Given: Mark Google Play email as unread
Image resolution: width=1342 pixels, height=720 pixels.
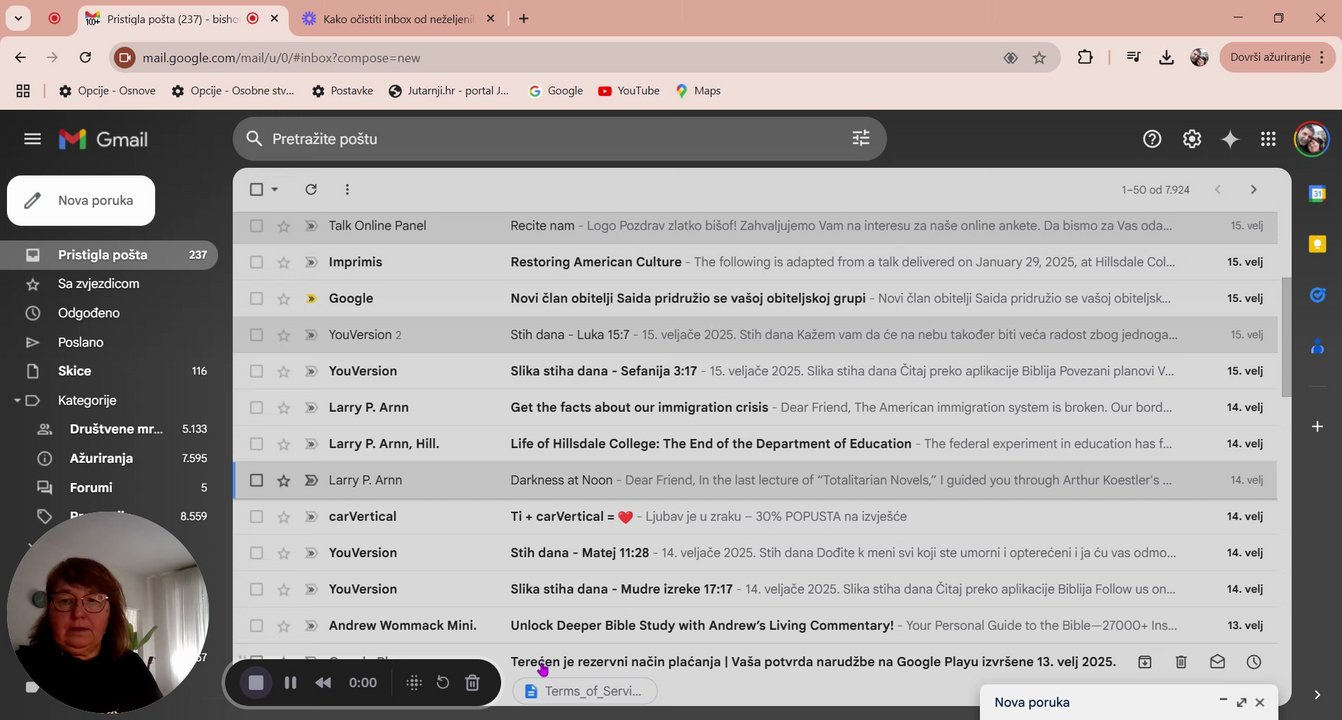Looking at the screenshot, I should [x=1217, y=662].
